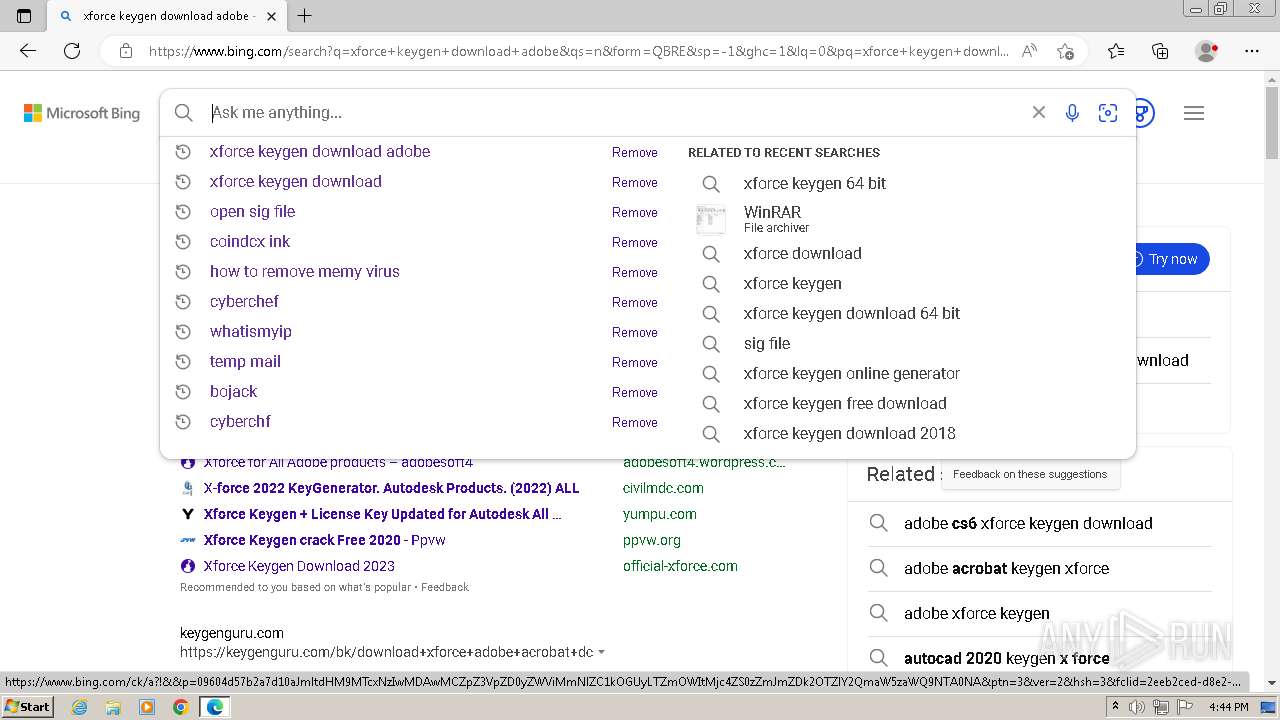Choose related search 'sig file'
1280x720 pixels.
[x=767, y=344]
